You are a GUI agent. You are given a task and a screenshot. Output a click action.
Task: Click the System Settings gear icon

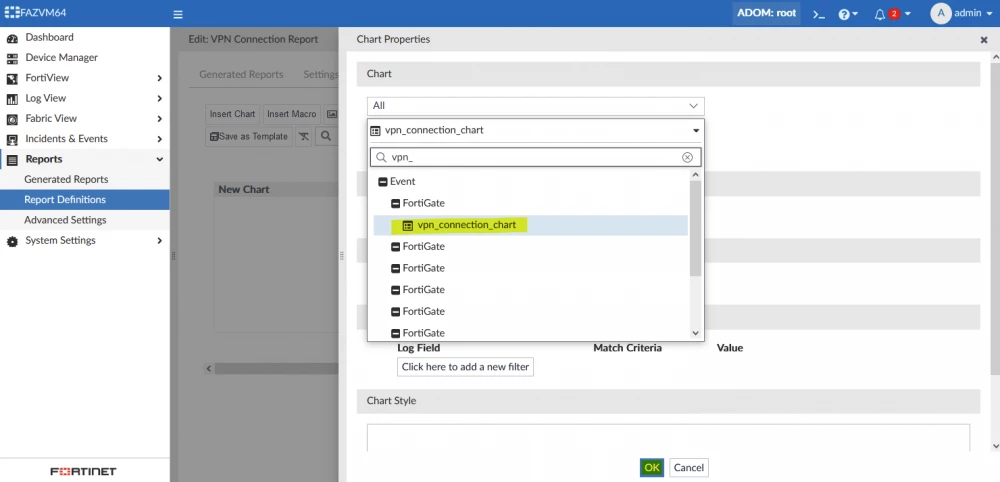pyautogui.click(x=12, y=241)
